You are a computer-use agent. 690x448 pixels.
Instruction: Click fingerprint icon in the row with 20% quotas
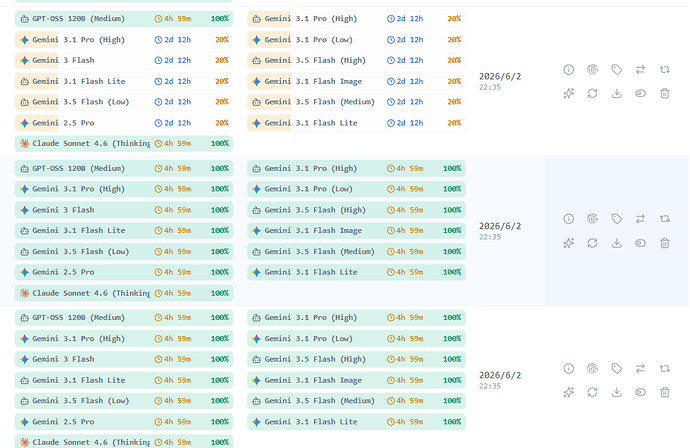(592, 70)
